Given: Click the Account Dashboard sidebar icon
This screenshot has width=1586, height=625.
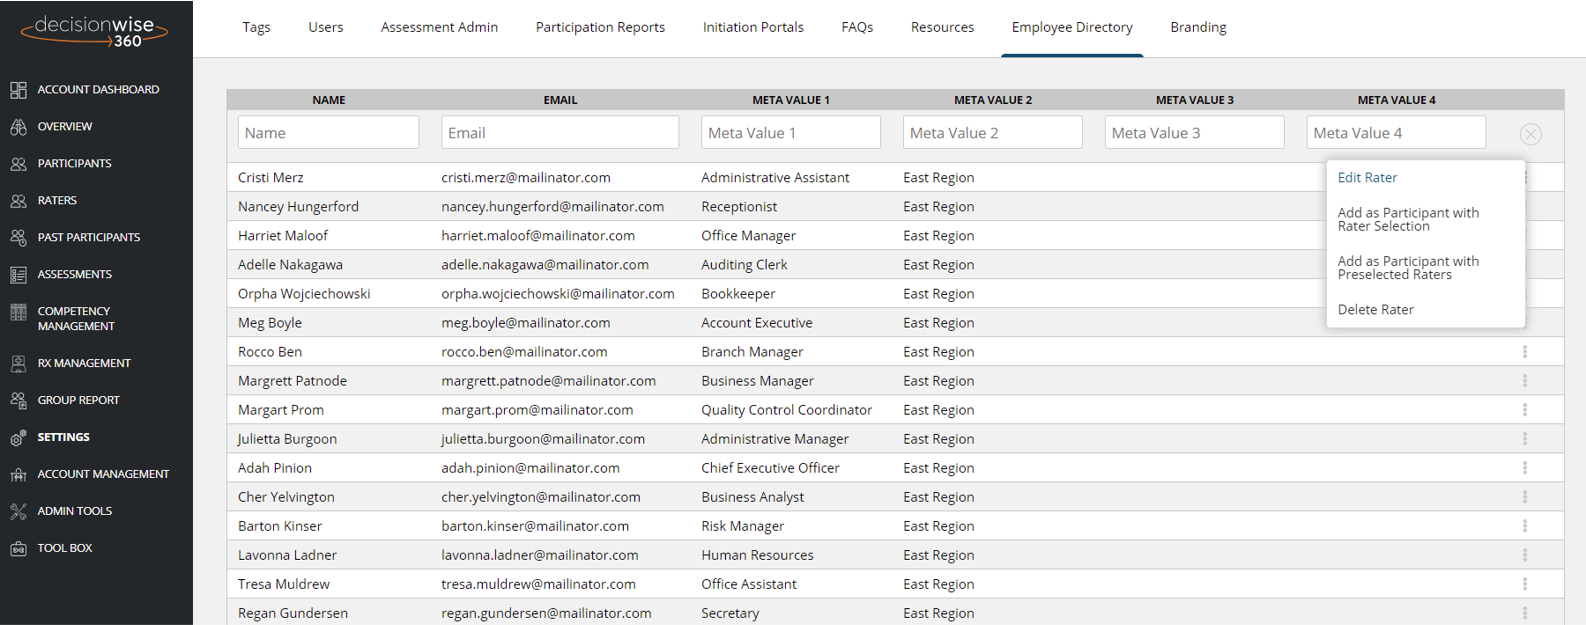Looking at the screenshot, I should point(18,90).
